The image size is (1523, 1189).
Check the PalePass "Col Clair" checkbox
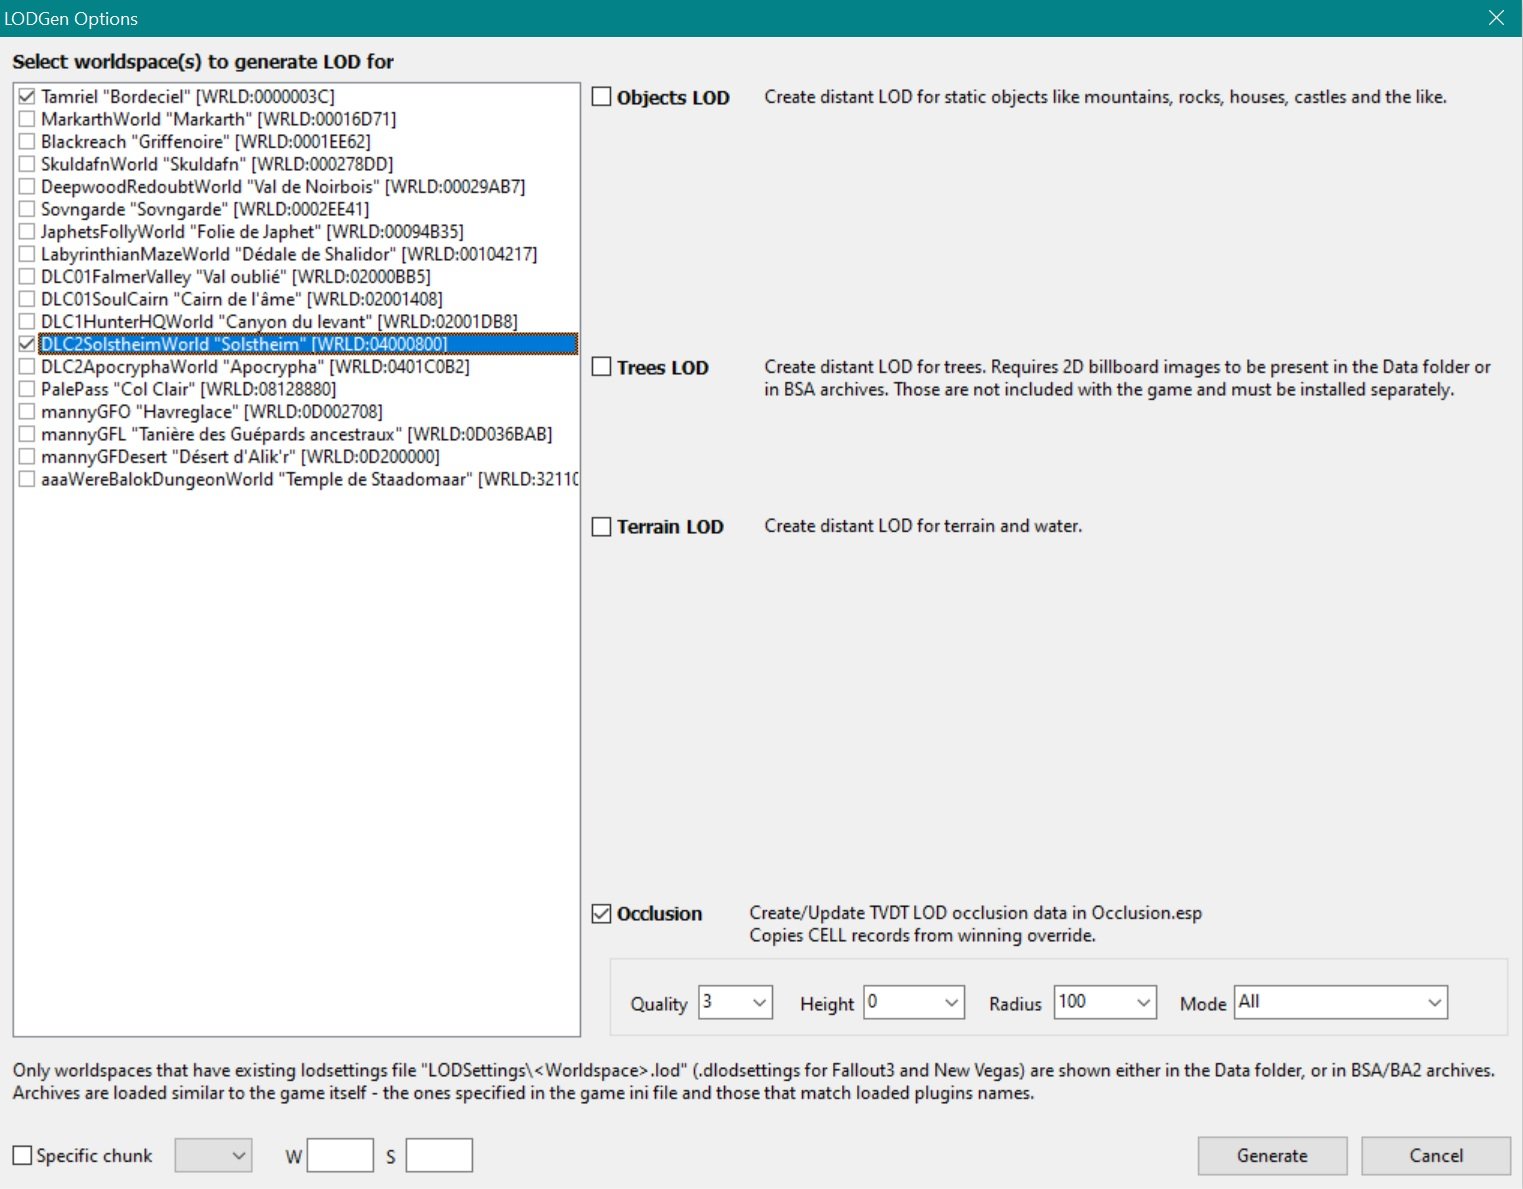(27, 389)
